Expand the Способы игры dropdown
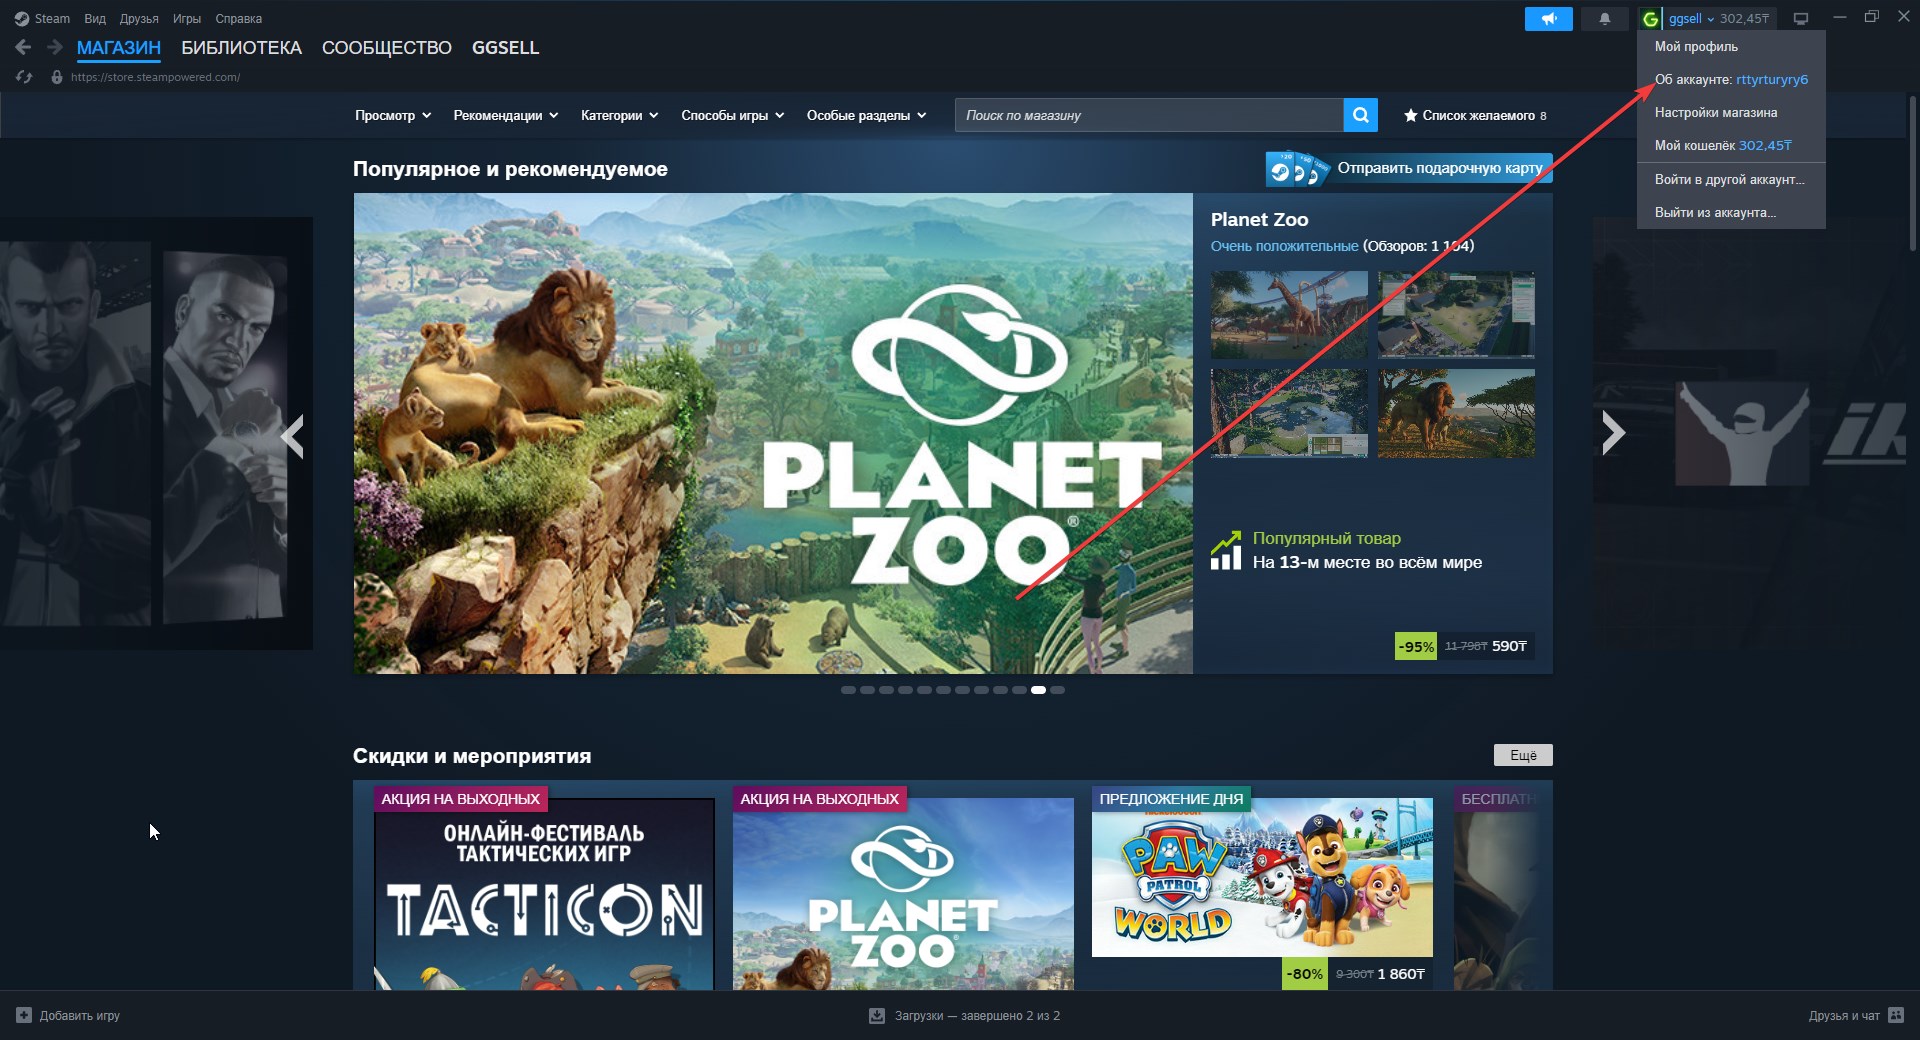 tap(733, 115)
